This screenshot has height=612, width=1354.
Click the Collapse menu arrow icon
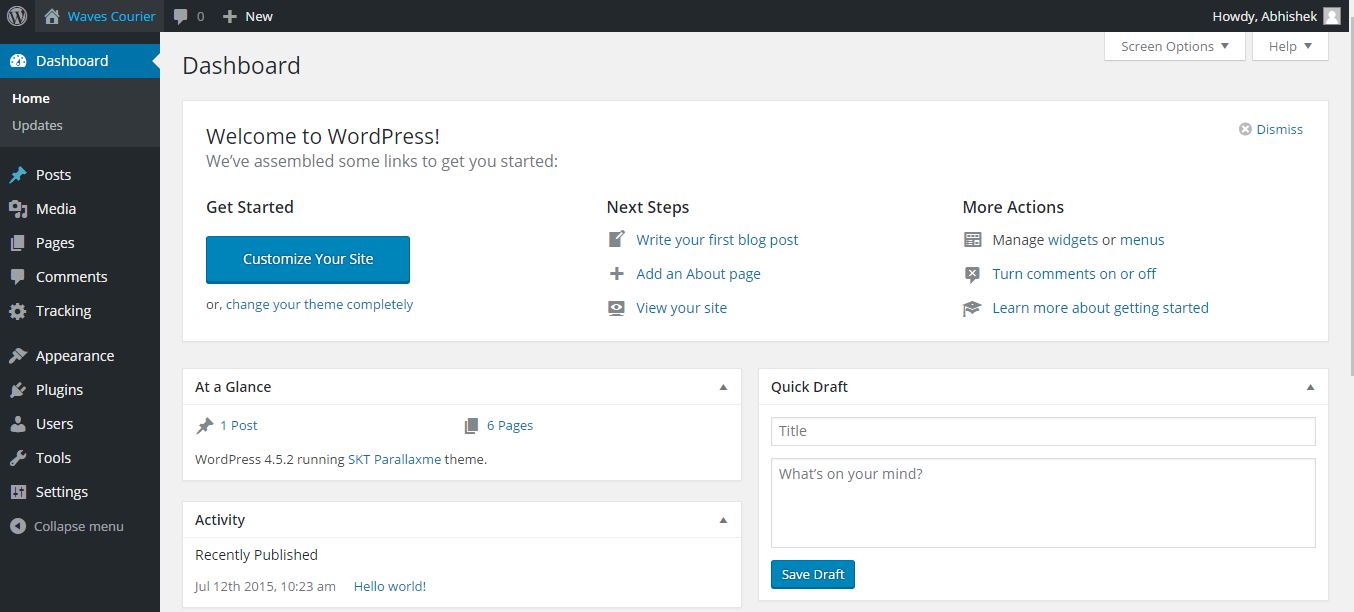click(18, 526)
